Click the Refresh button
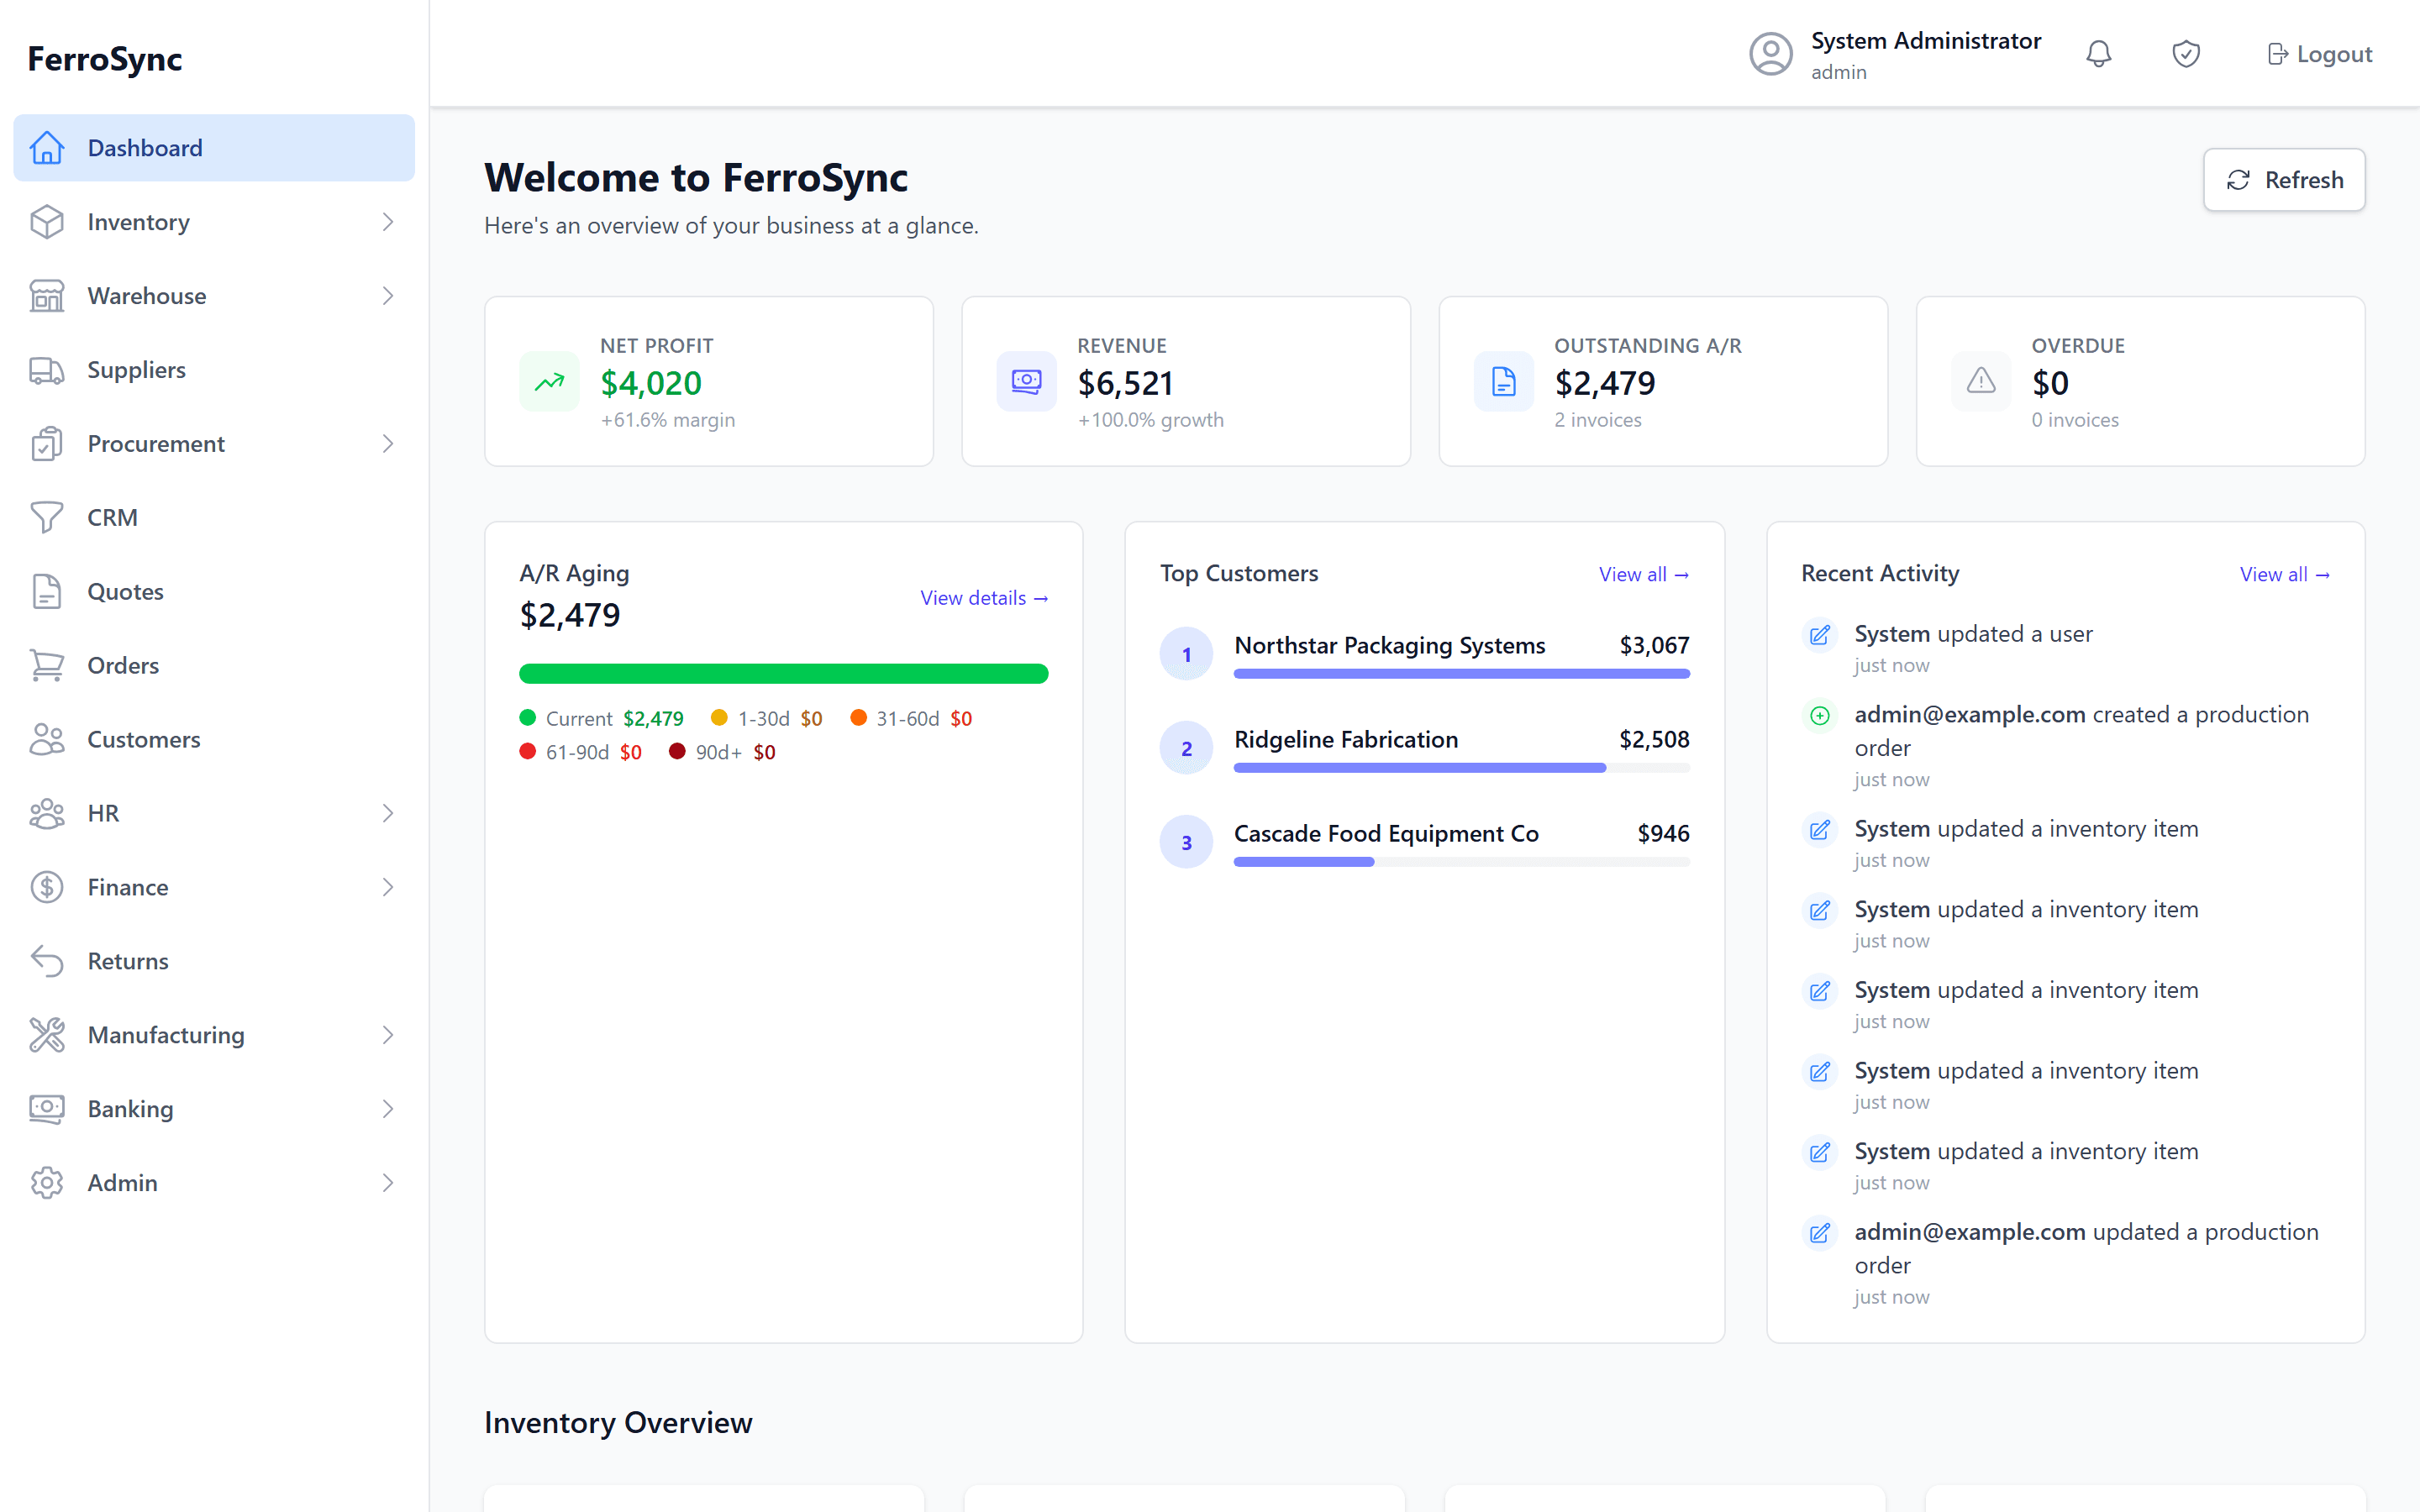The width and height of the screenshot is (2420, 1512). [x=2284, y=180]
